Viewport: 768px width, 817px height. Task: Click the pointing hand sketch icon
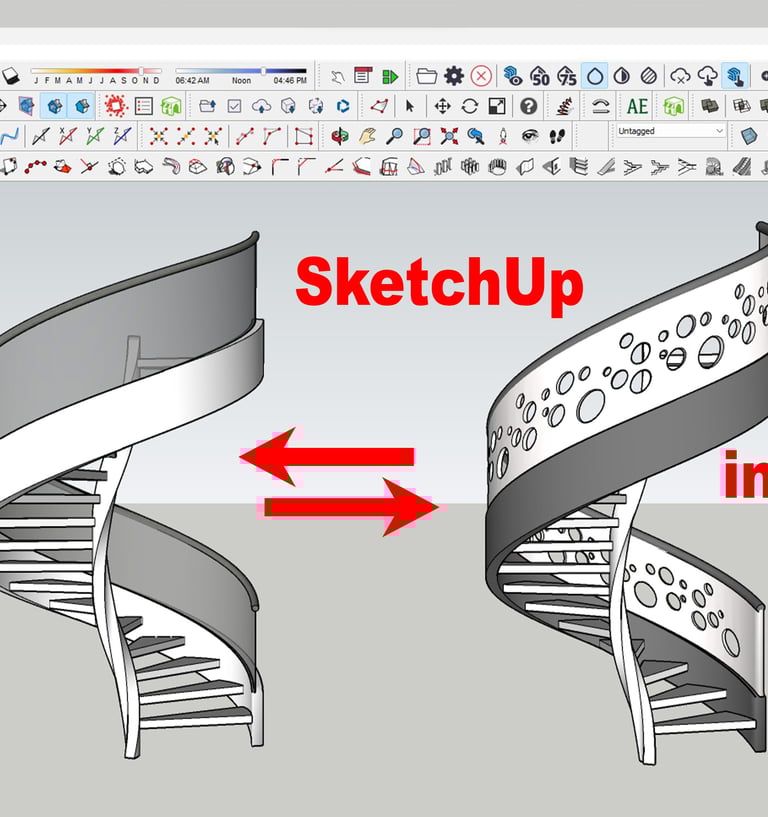(x=337, y=77)
